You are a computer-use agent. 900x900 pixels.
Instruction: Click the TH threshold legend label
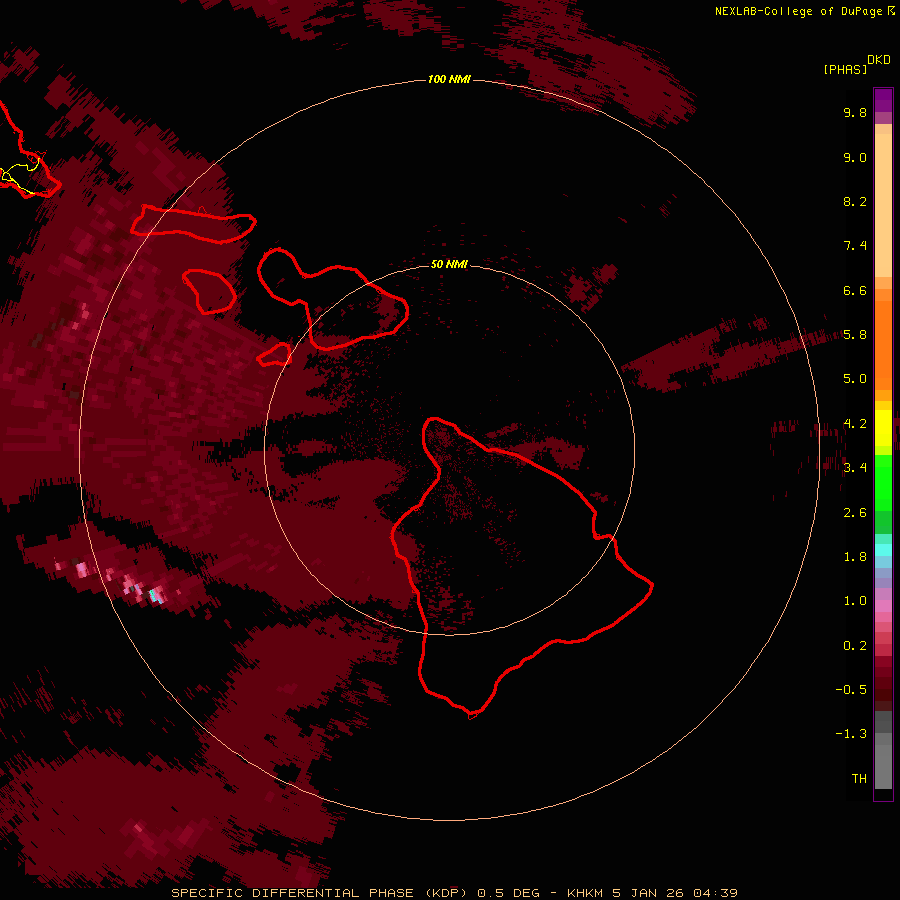859,779
